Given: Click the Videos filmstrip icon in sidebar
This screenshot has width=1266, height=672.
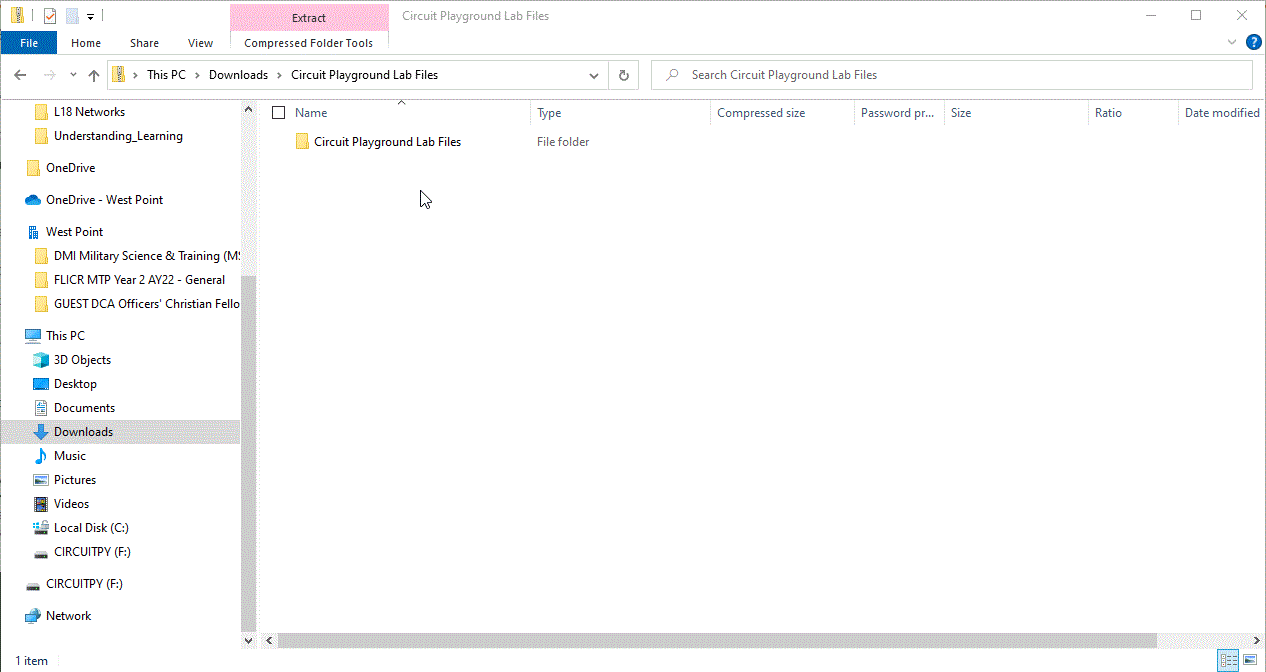Looking at the screenshot, I should [41, 504].
